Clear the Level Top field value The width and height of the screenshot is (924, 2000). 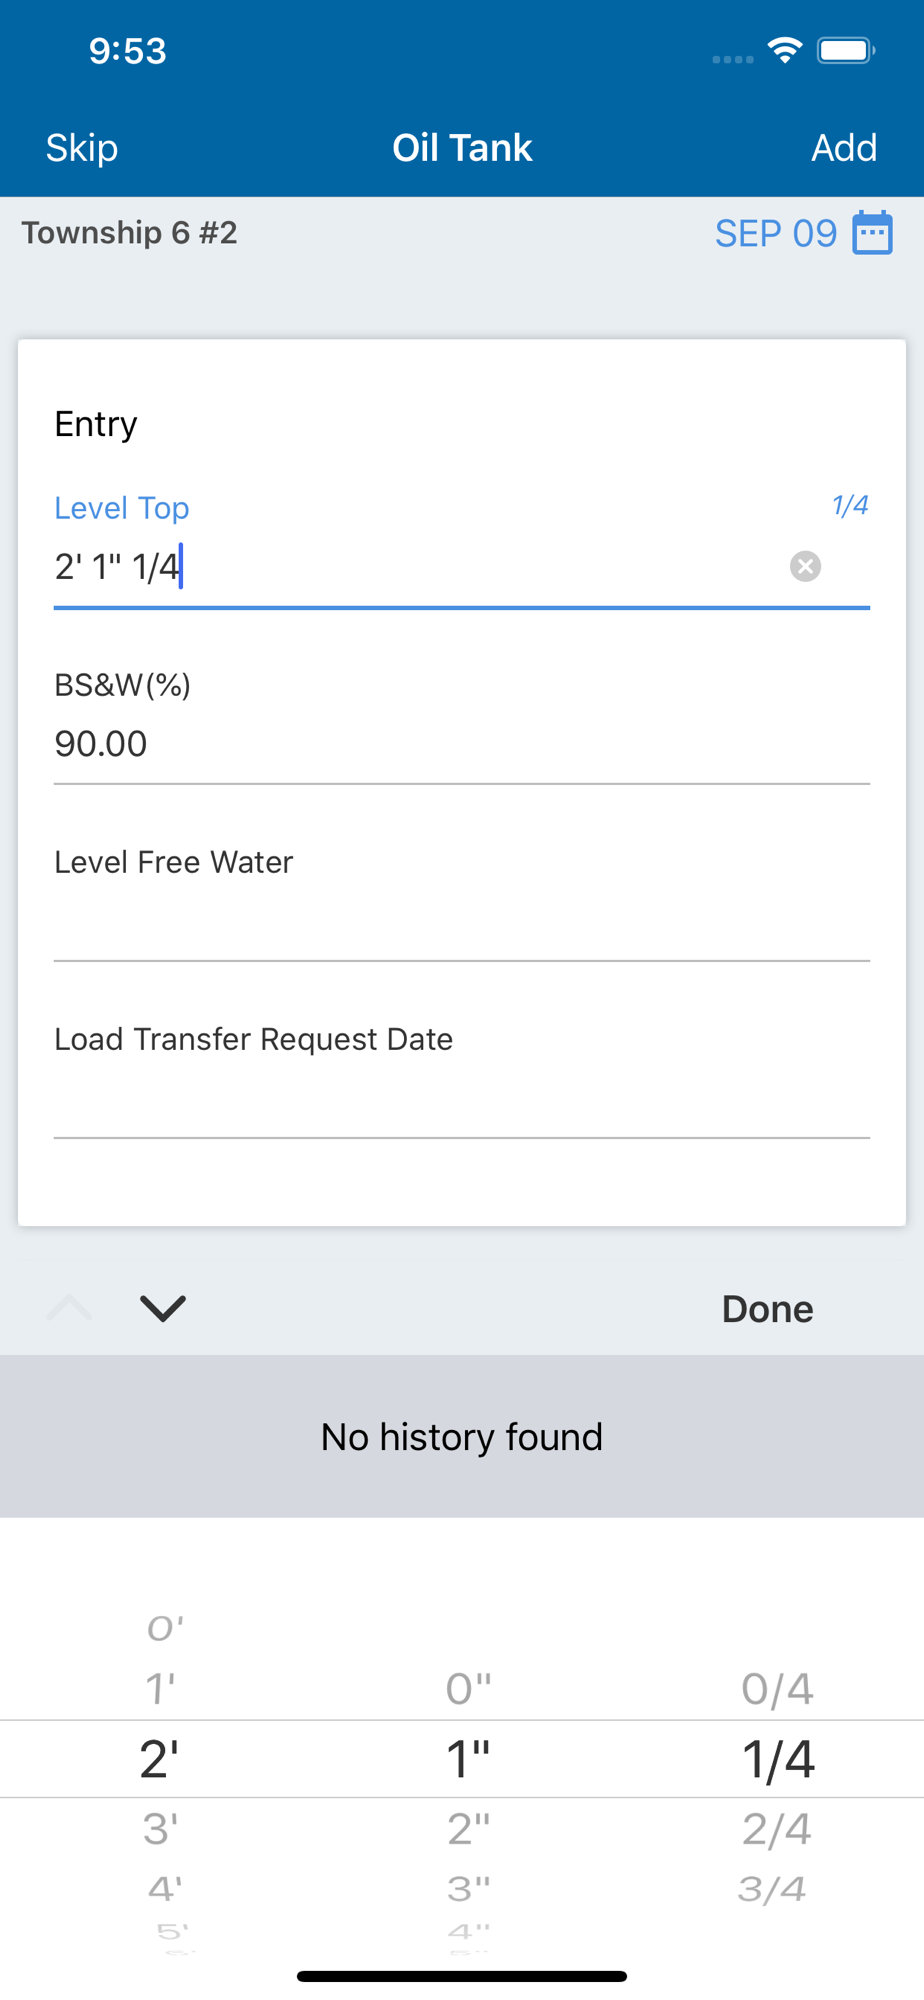805,567
